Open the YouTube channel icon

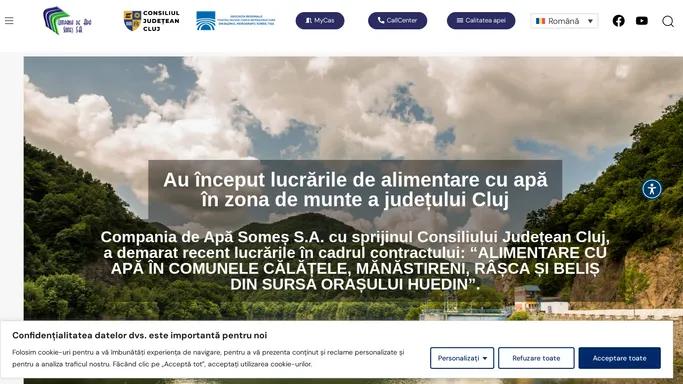click(642, 20)
